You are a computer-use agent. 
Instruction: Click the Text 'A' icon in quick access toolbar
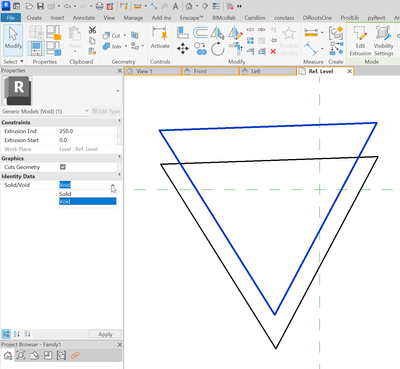[x=175, y=6]
